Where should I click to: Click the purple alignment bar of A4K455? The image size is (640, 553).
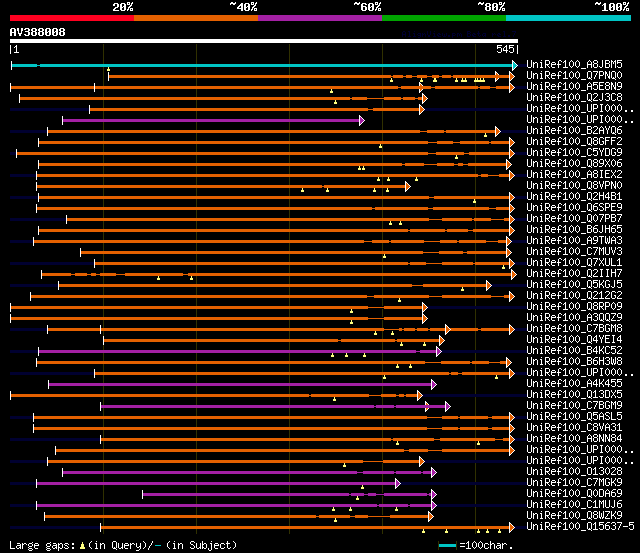[242, 384]
